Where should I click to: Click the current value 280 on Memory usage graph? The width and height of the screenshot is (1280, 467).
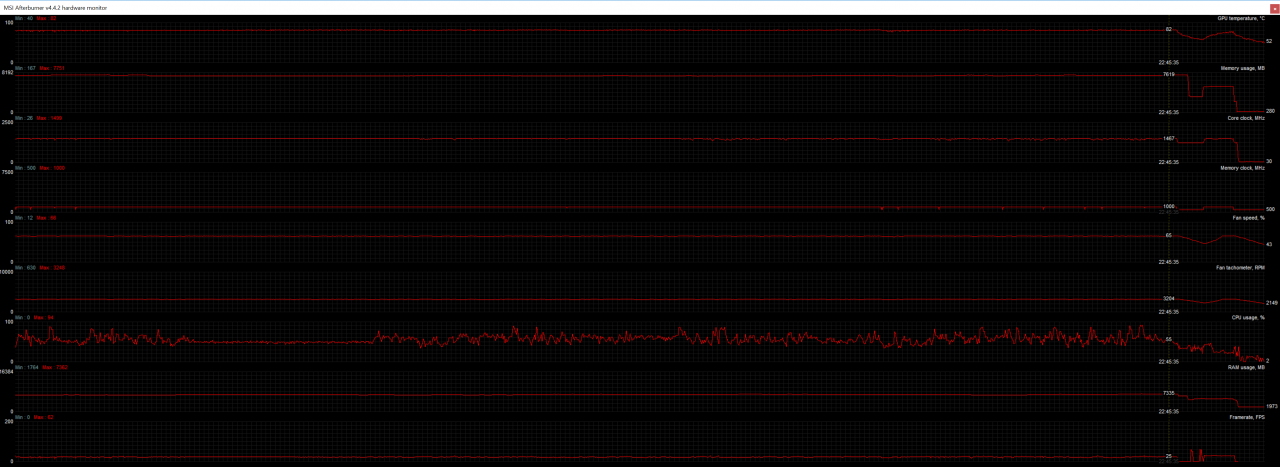[x=1270, y=111]
